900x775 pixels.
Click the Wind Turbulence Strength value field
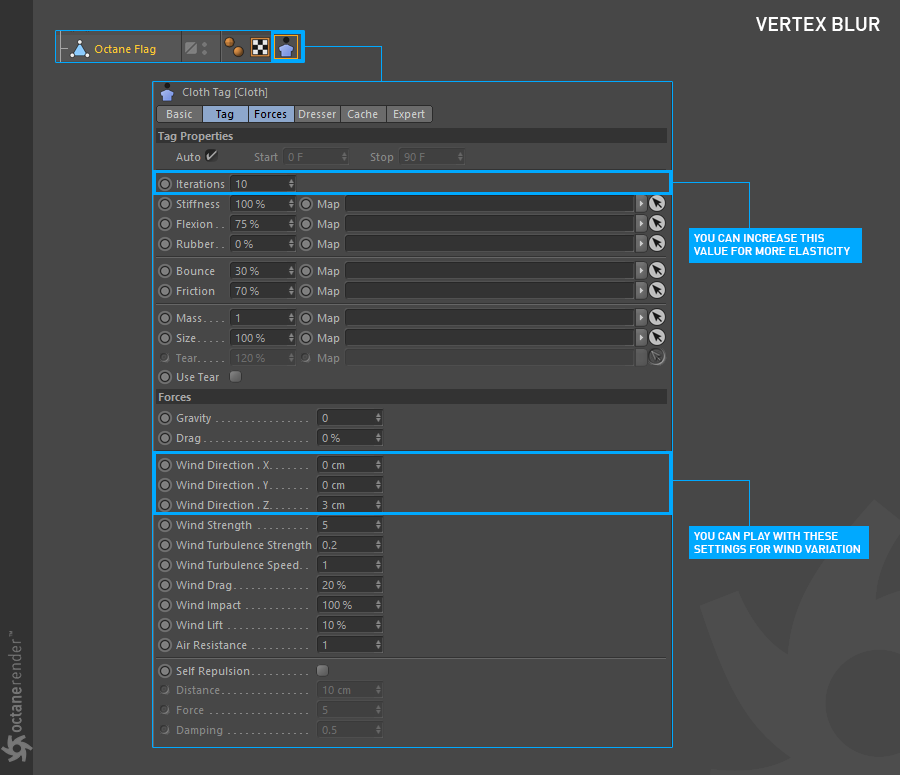350,545
